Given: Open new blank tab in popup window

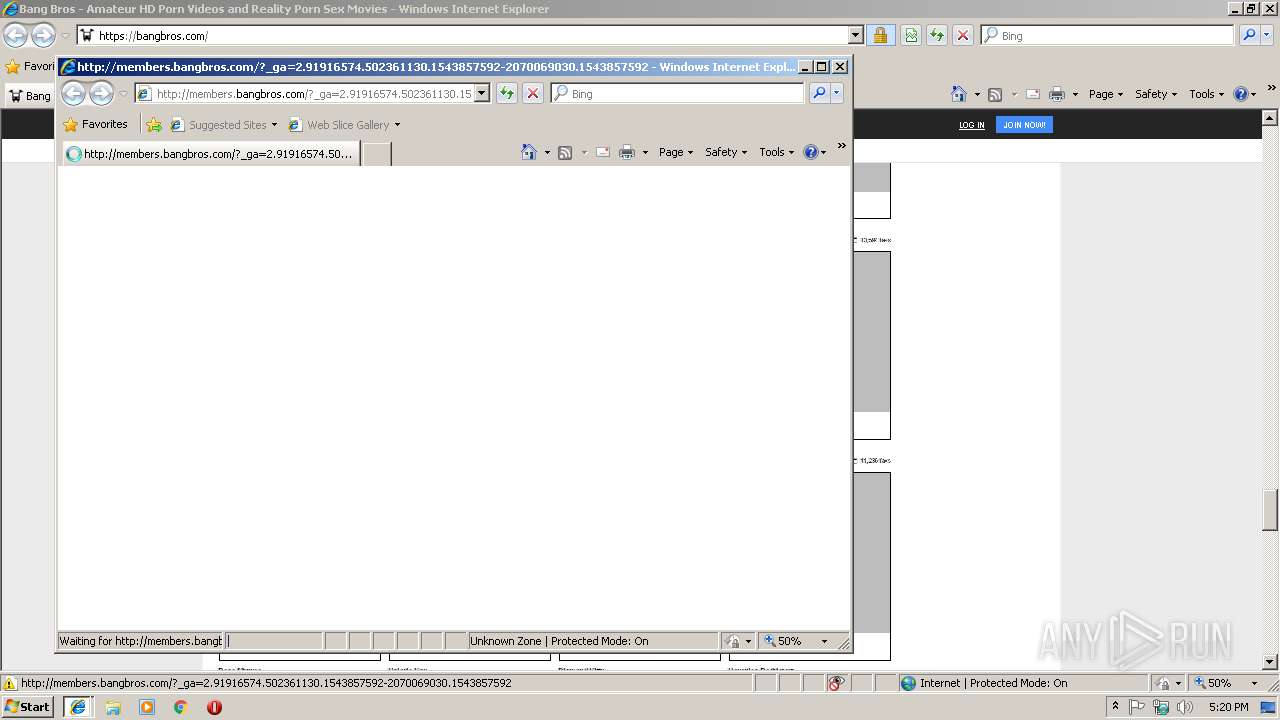Looking at the screenshot, I should [376, 154].
